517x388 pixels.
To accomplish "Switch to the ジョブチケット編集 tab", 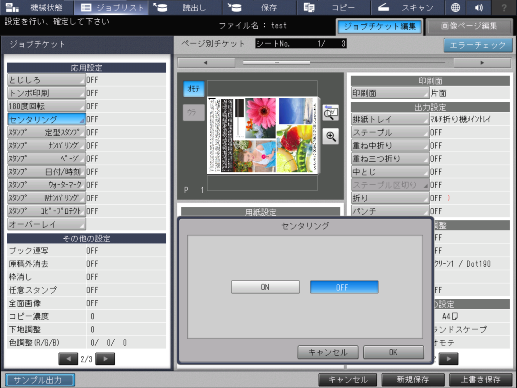I will tap(380, 27).
